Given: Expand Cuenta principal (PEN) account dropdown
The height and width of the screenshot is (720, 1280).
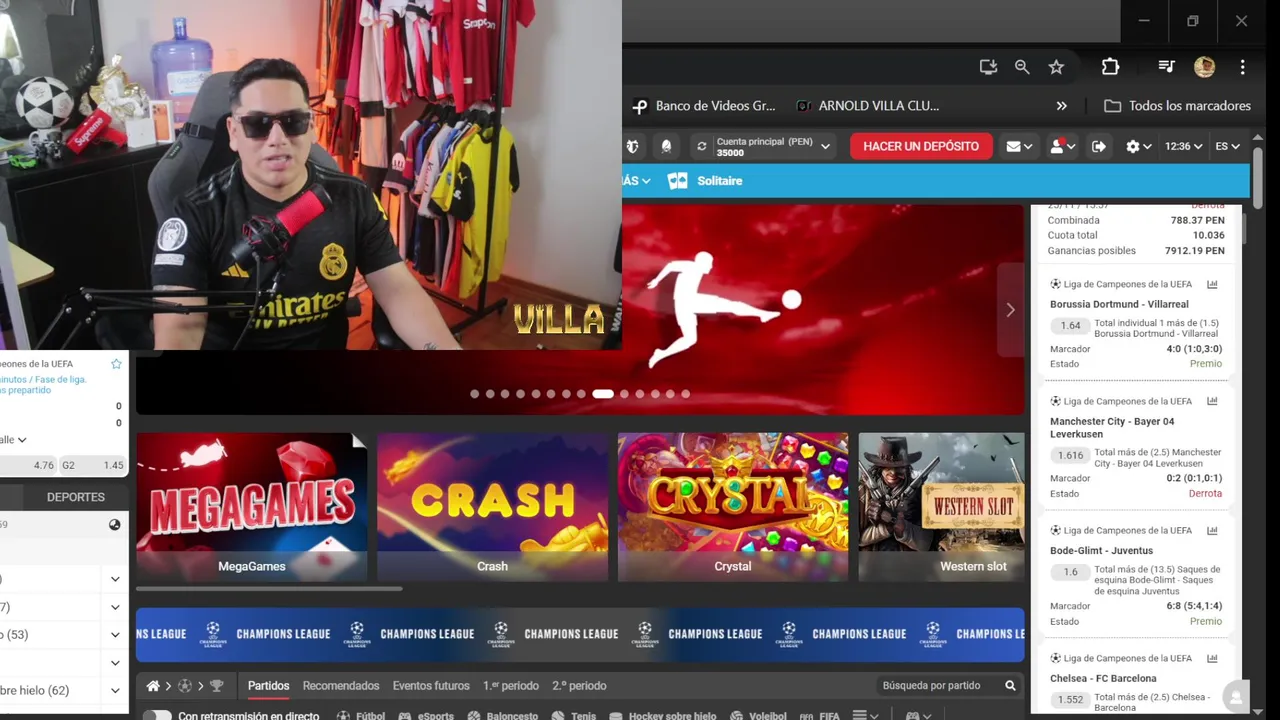Looking at the screenshot, I should (825, 147).
